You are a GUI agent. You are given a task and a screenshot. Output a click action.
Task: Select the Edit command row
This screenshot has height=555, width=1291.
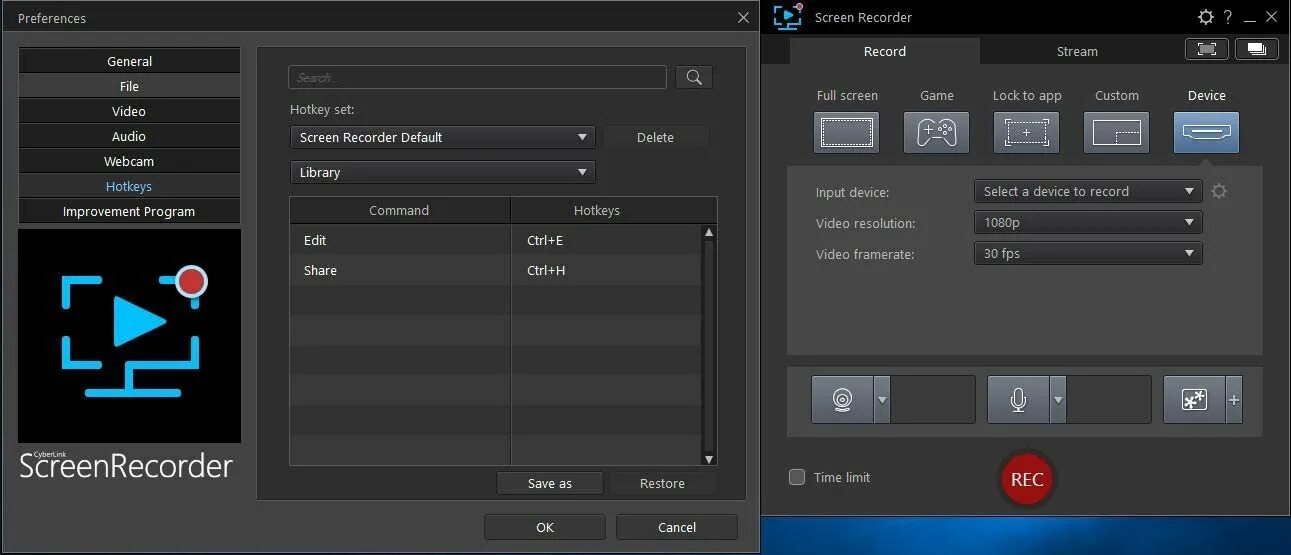pyautogui.click(x=496, y=240)
